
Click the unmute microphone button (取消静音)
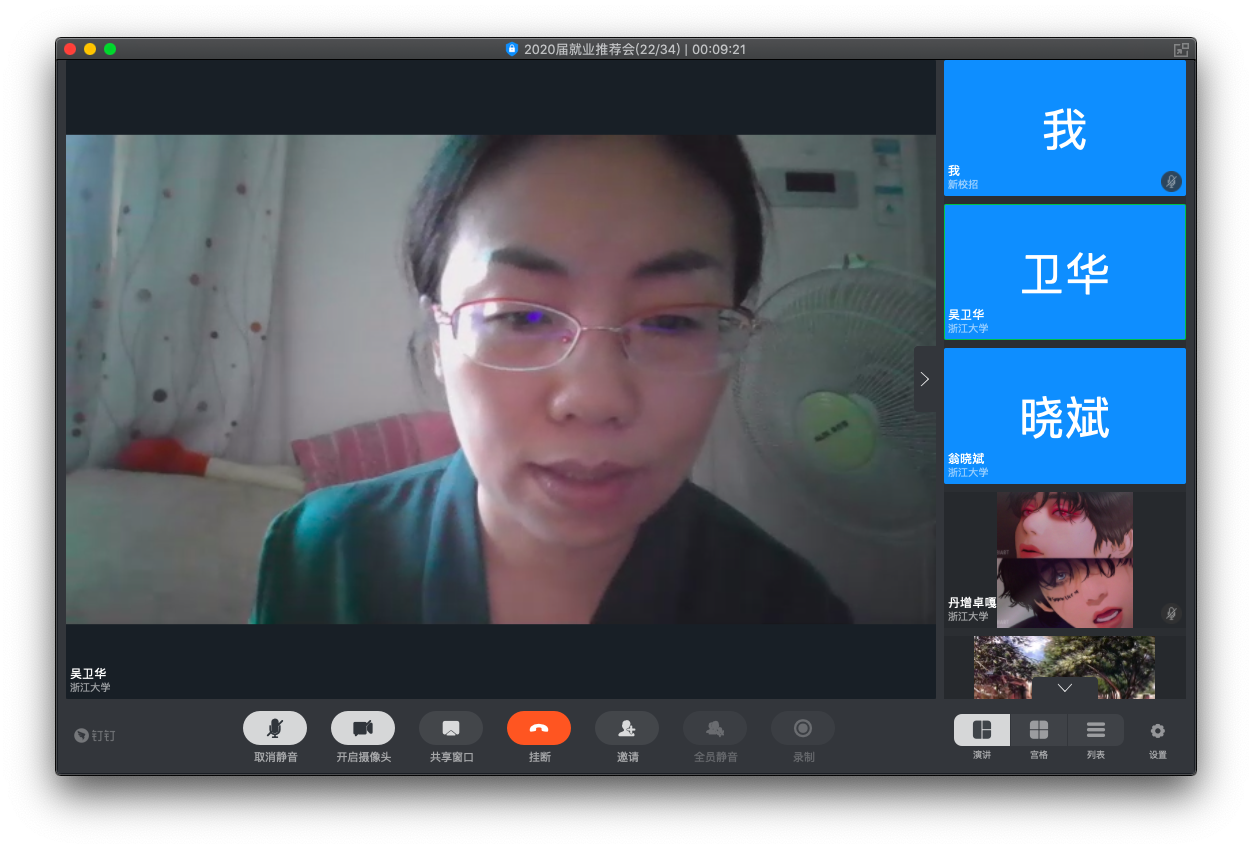[x=275, y=728]
